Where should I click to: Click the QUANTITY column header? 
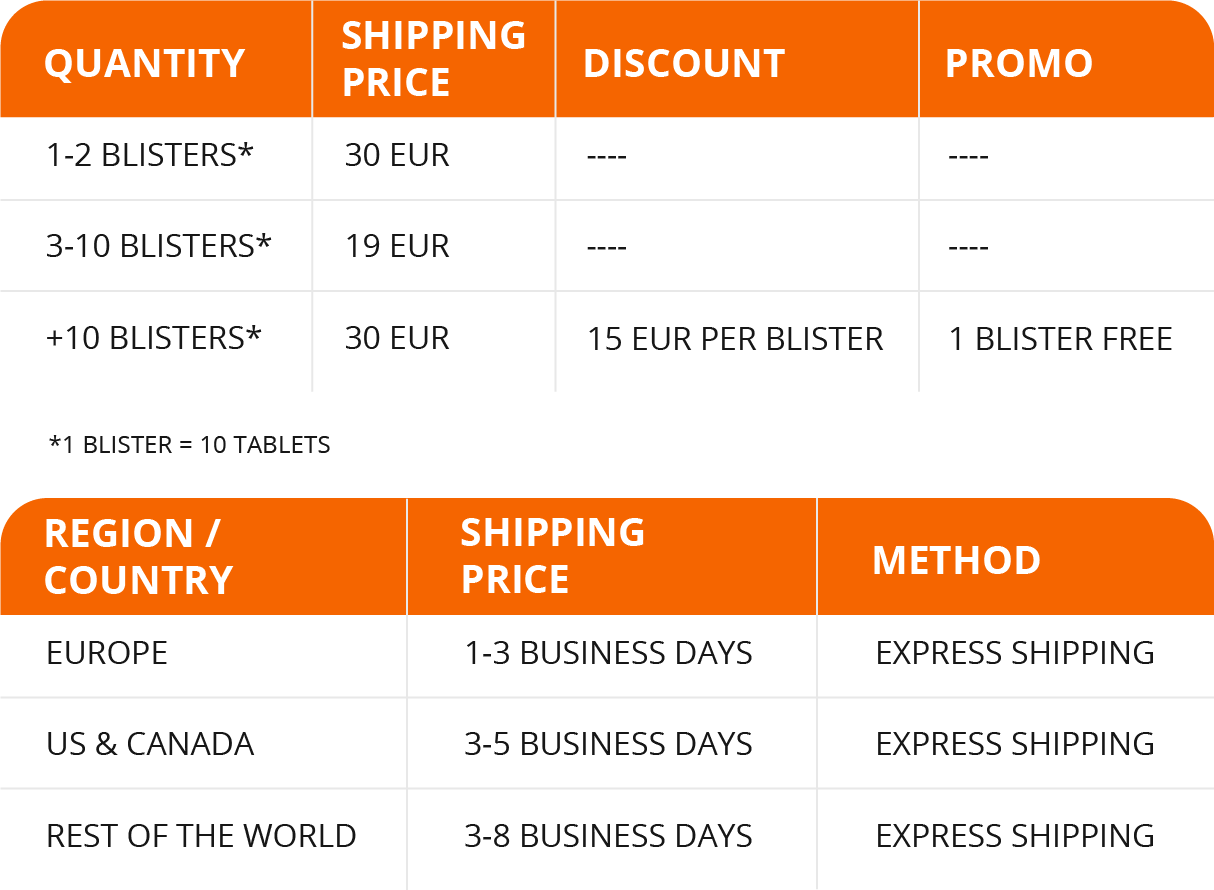(x=145, y=64)
